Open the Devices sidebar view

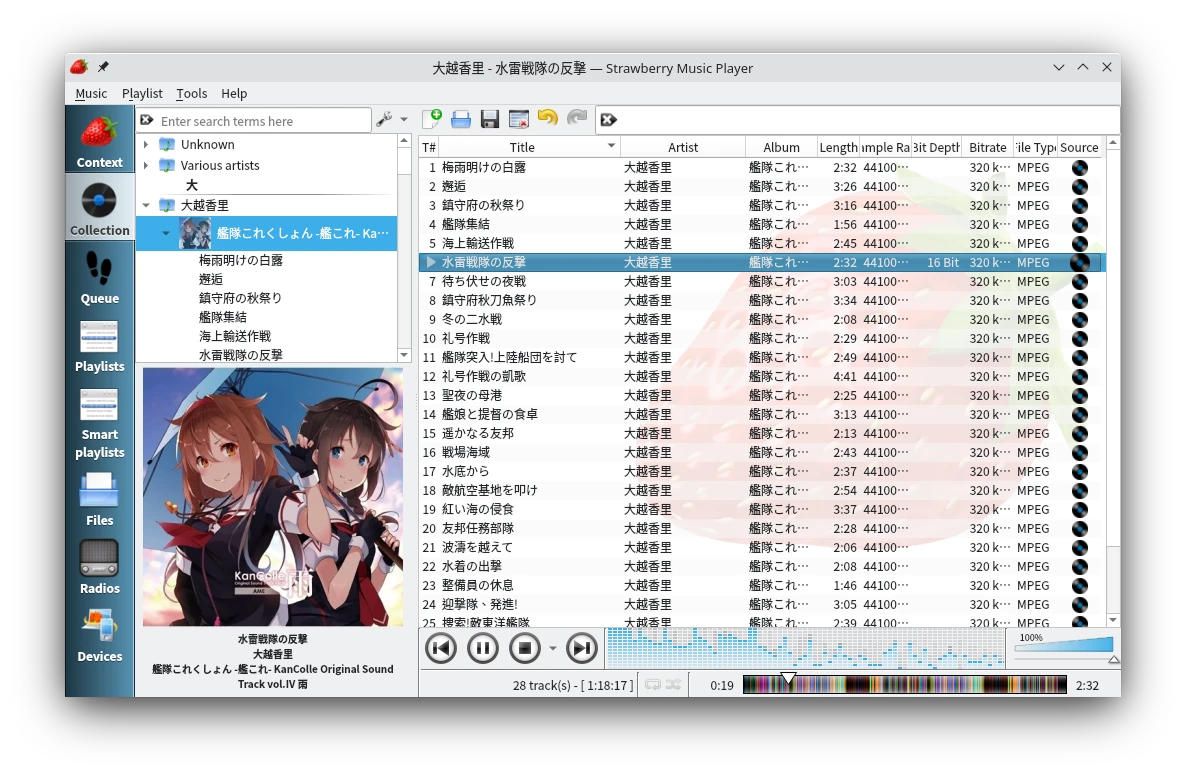pos(99,634)
